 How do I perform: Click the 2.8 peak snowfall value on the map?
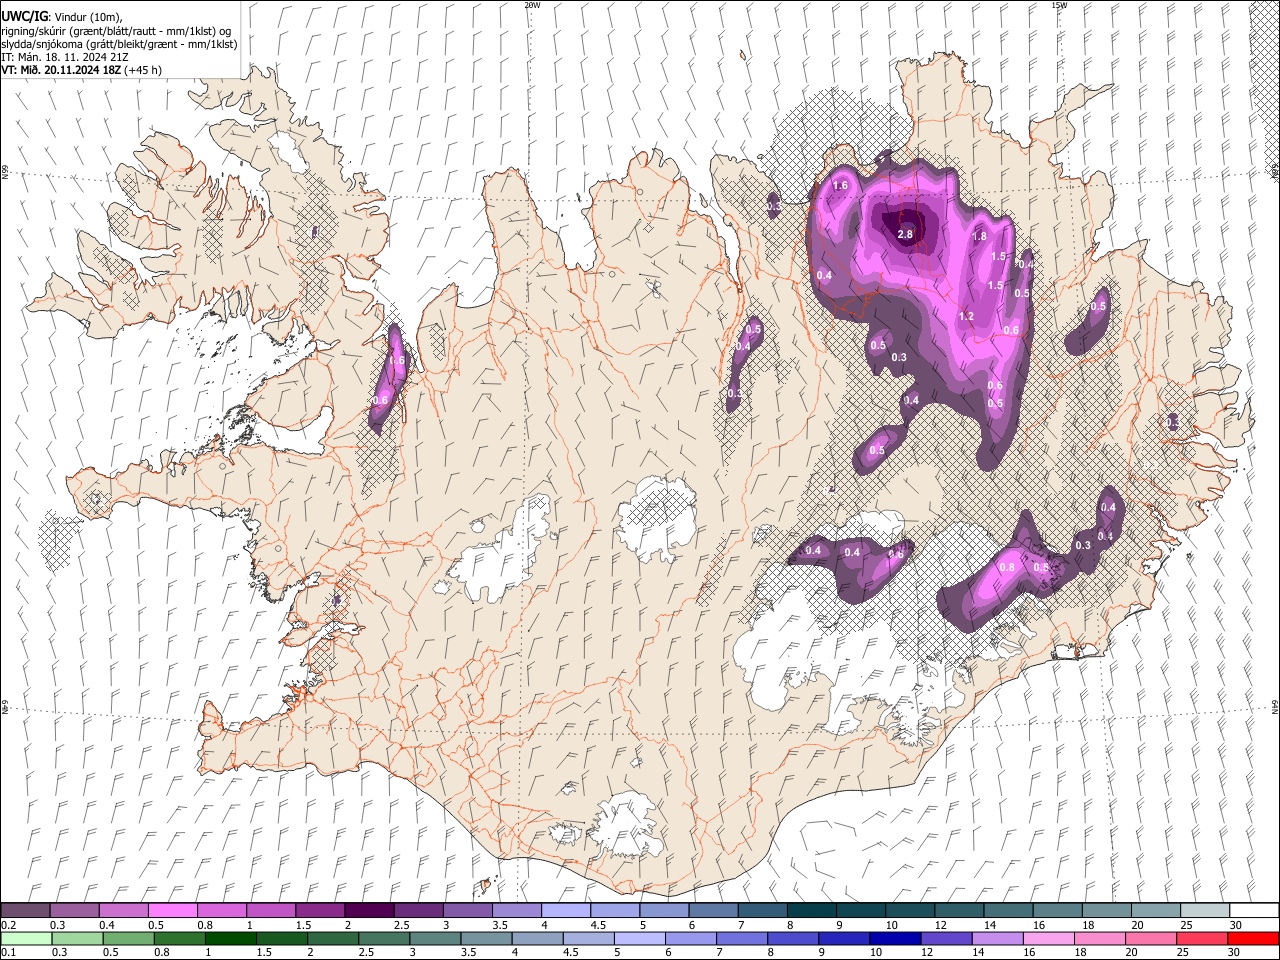pyautogui.click(x=905, y=234)
